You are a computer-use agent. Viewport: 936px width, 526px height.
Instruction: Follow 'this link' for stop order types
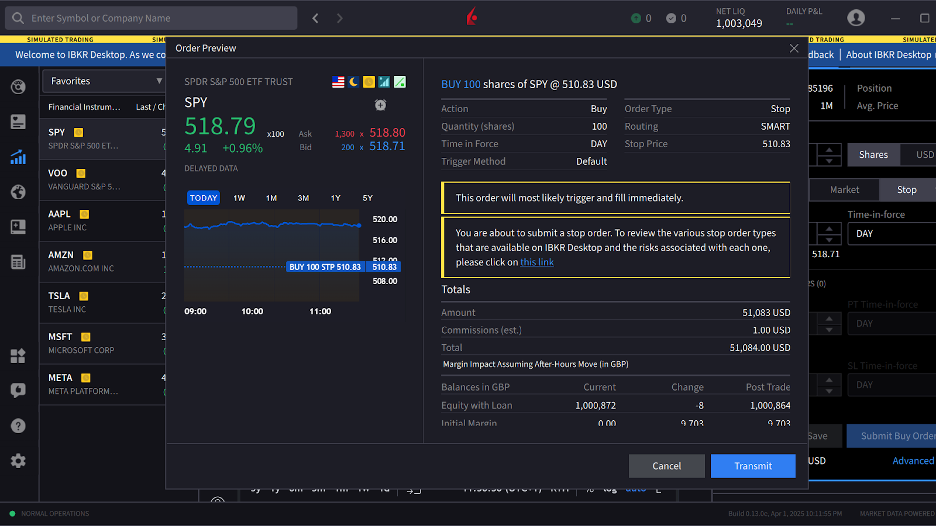coord(537,262)
